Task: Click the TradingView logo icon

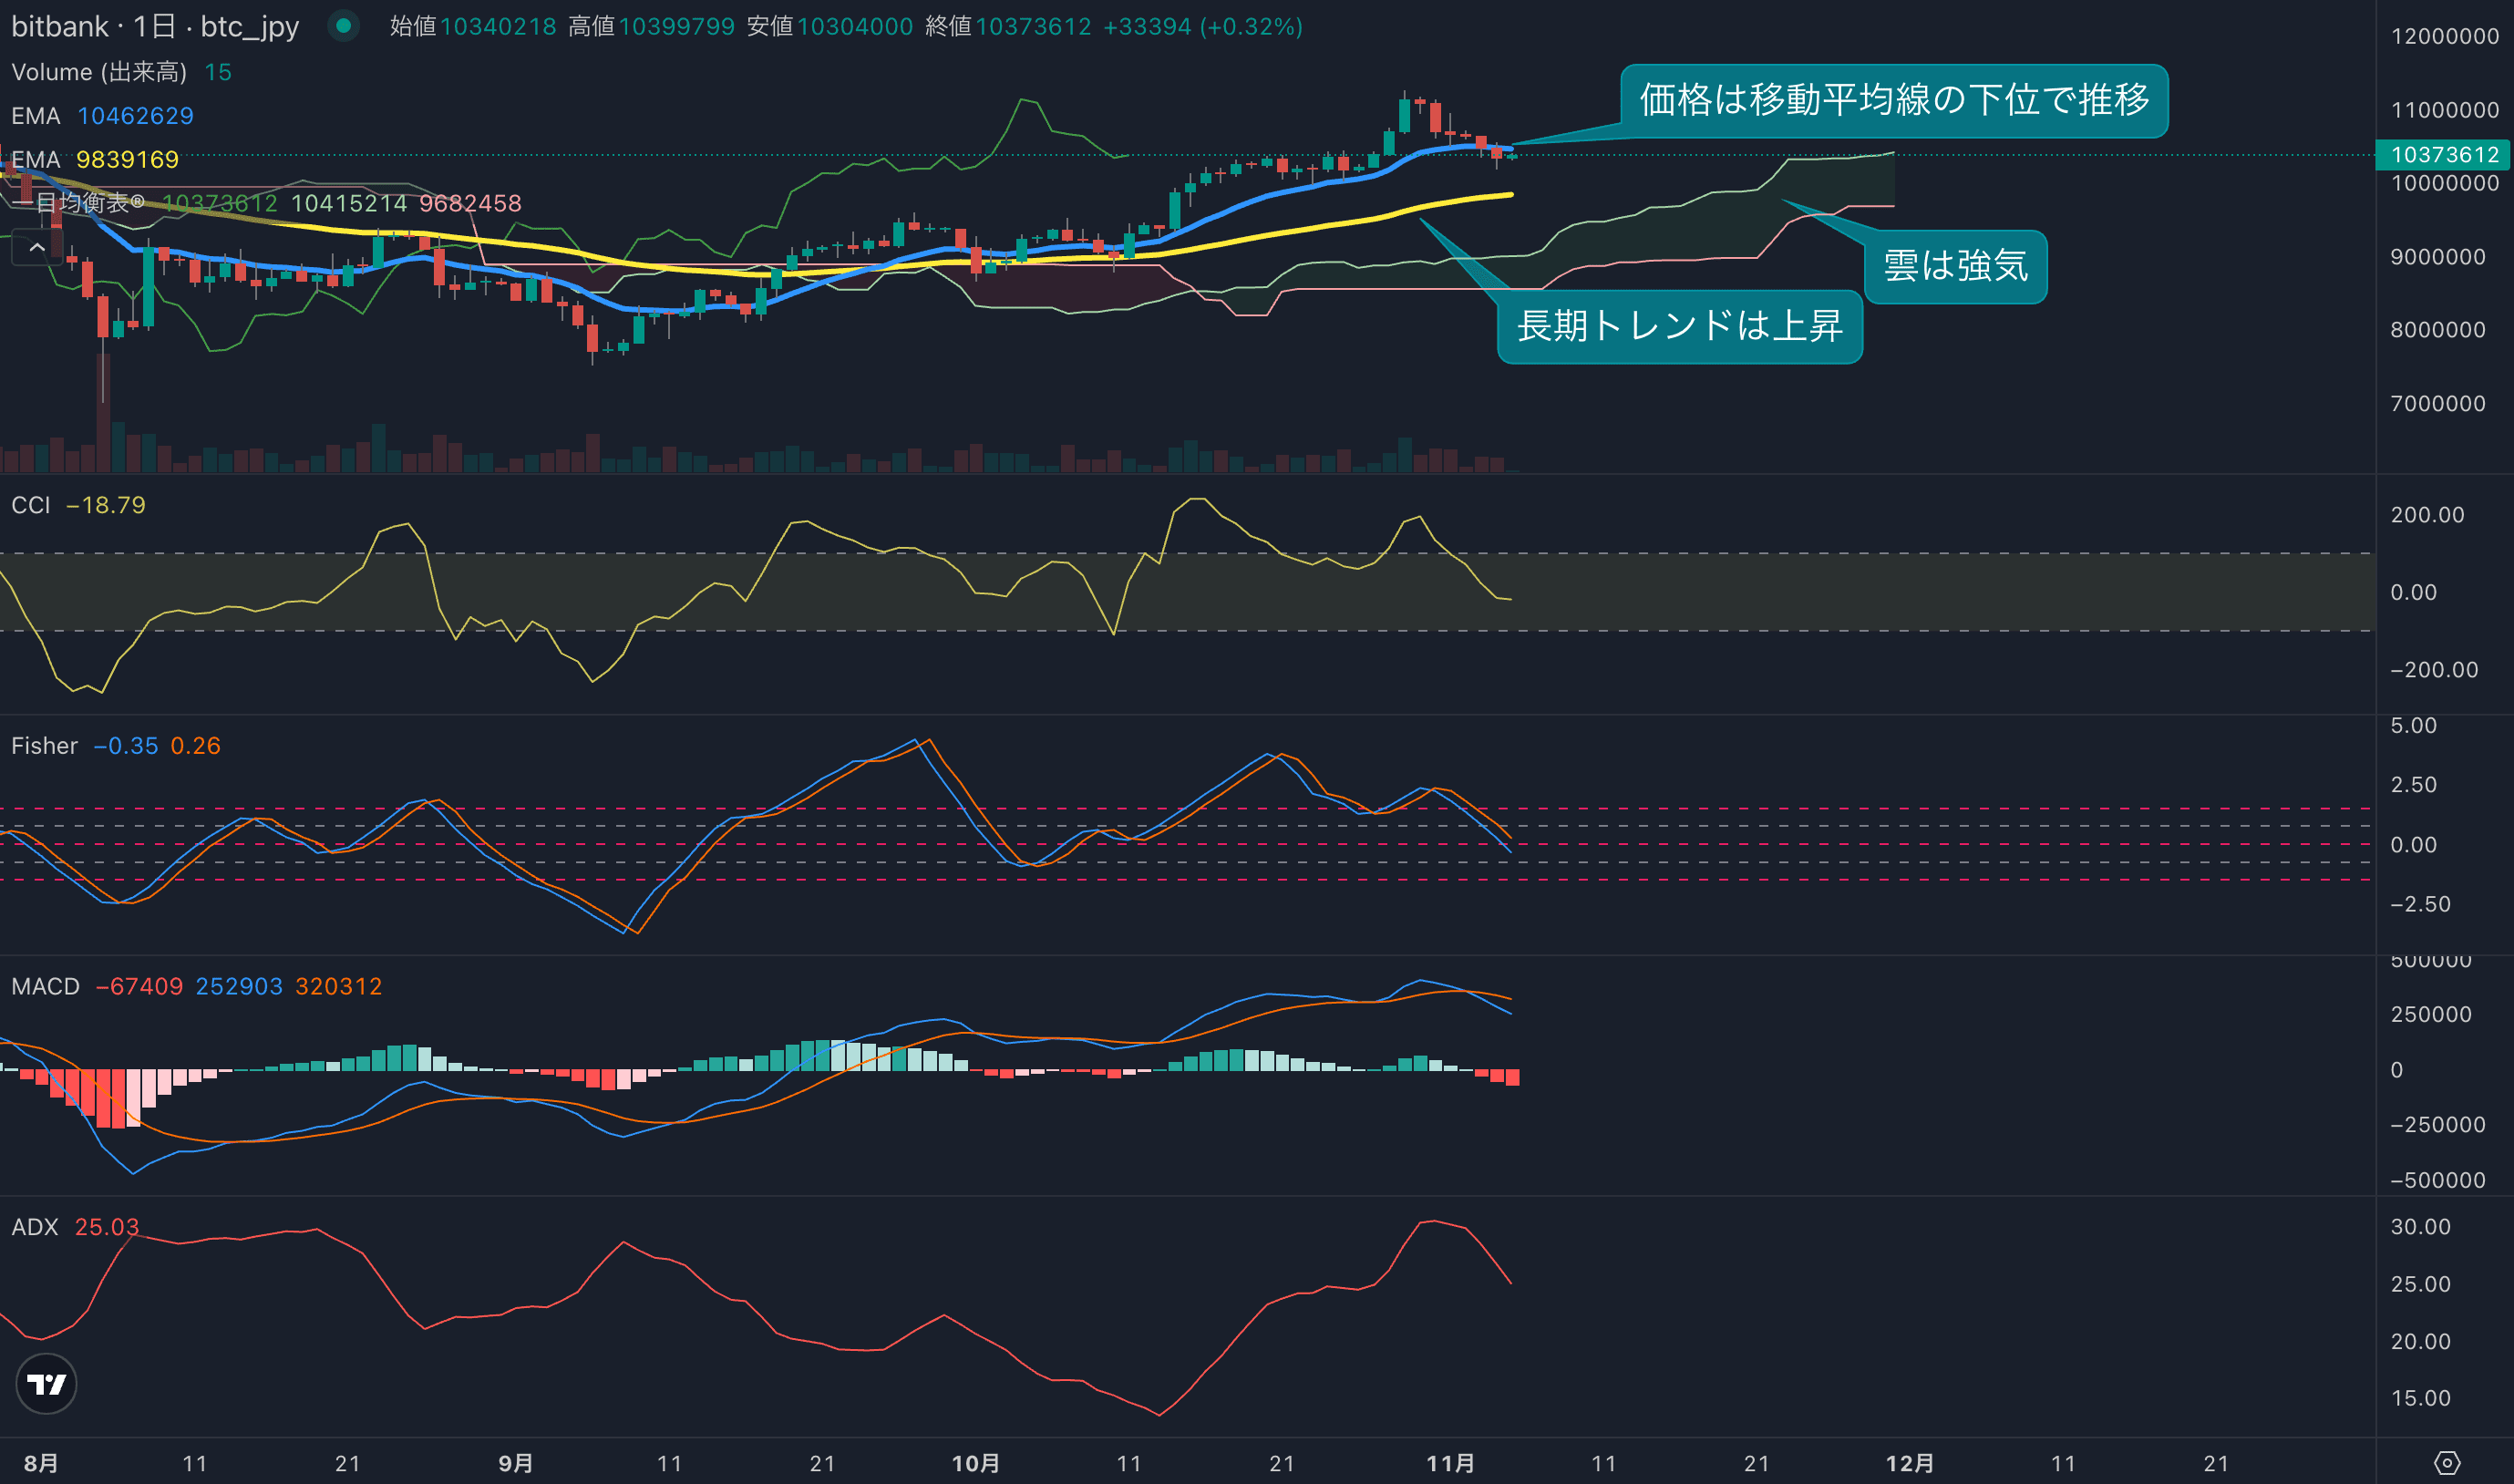Action: 46,1384
